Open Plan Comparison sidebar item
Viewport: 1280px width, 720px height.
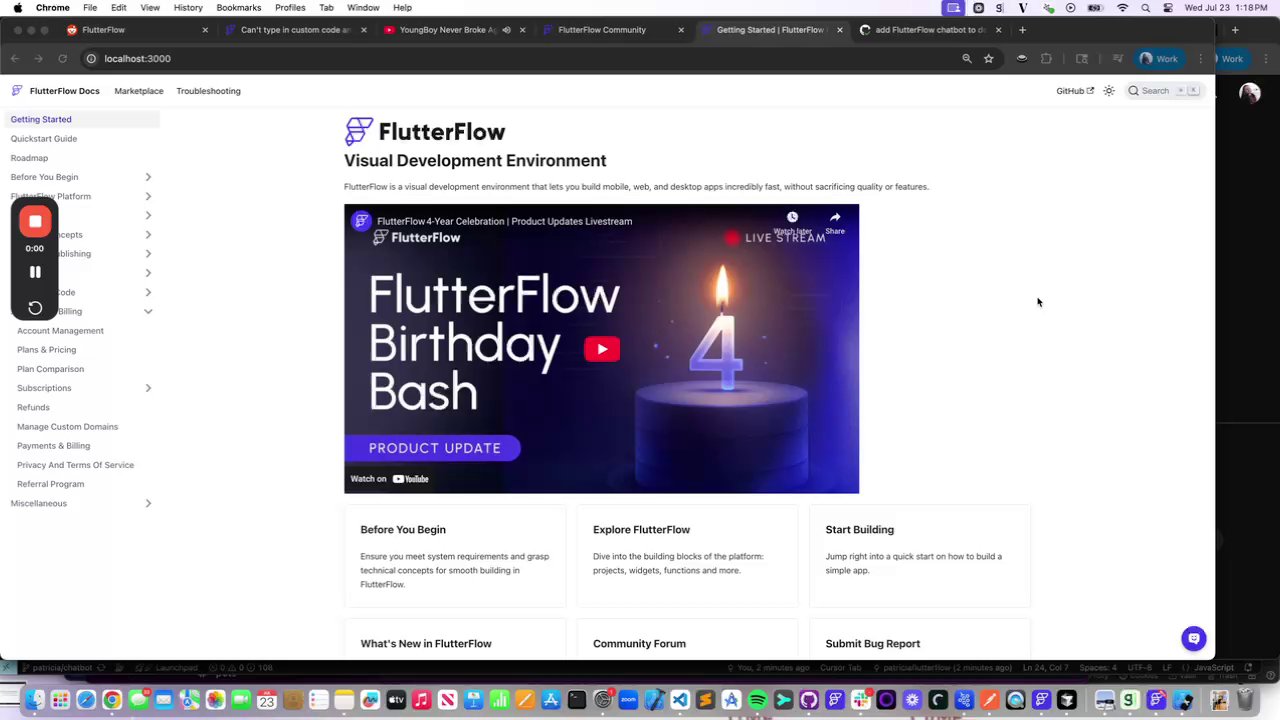(50, 369)
